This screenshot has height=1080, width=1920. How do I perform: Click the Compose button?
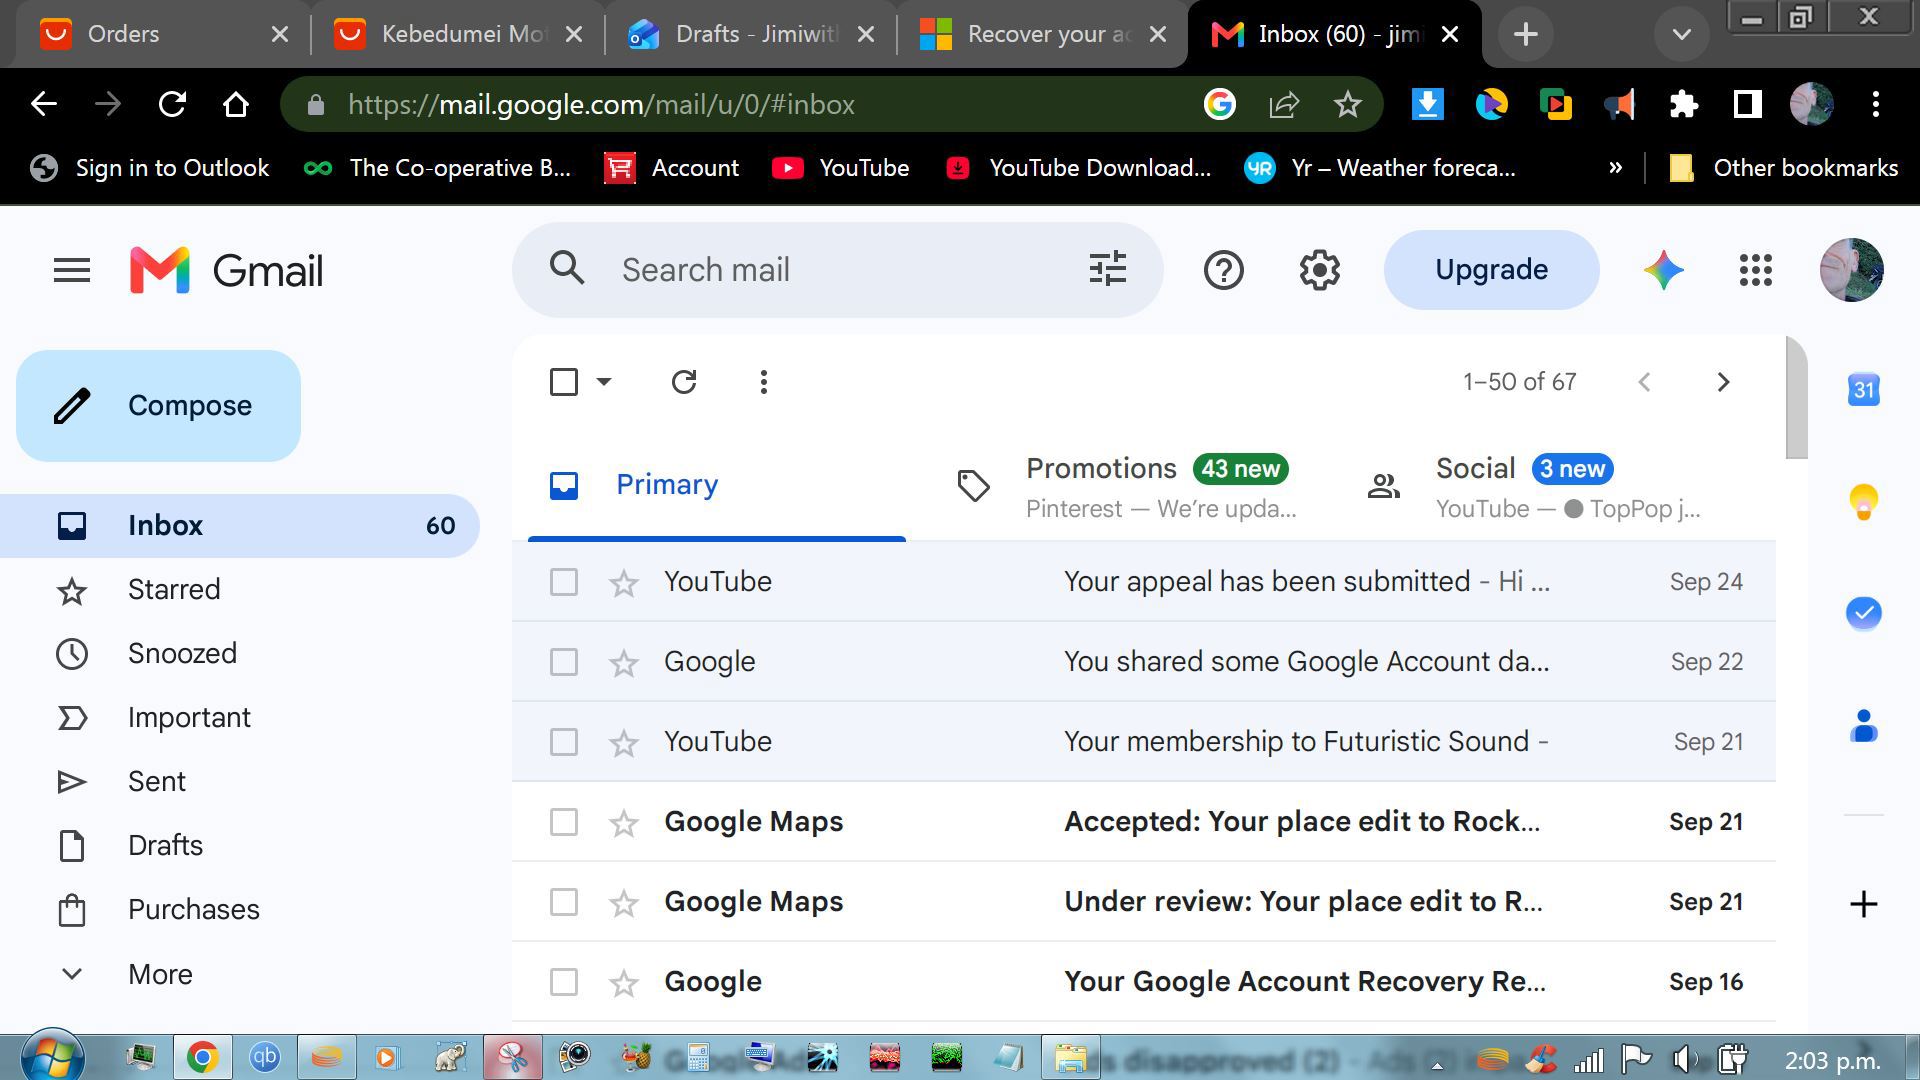[158, 406]
